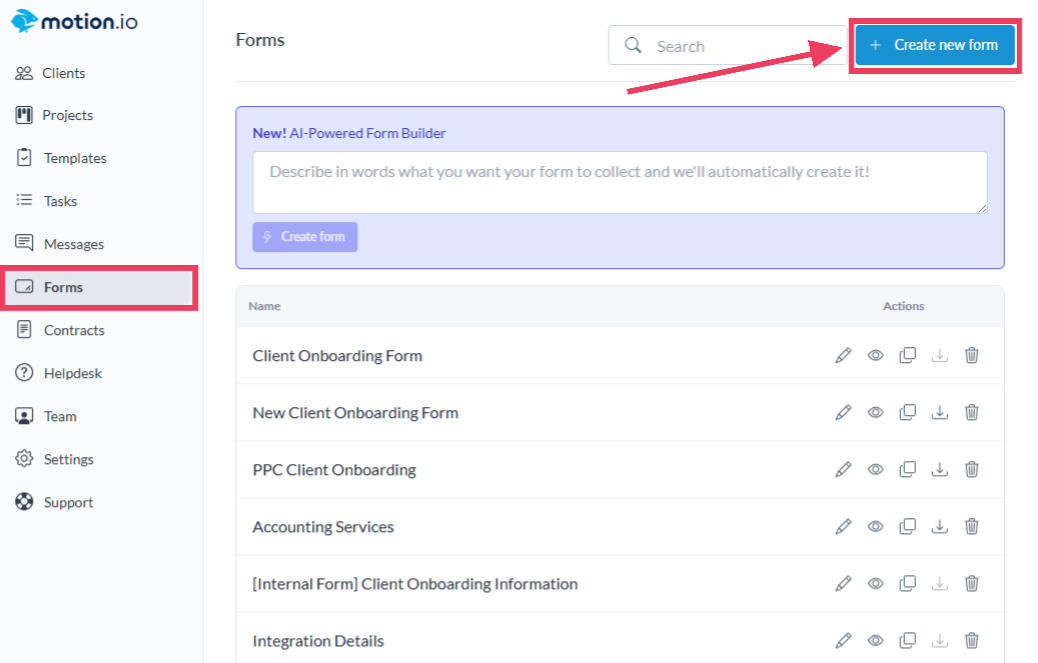
Task: Click the pencil edit icon for Client Onboarding Form
Action: coord(843,355)
